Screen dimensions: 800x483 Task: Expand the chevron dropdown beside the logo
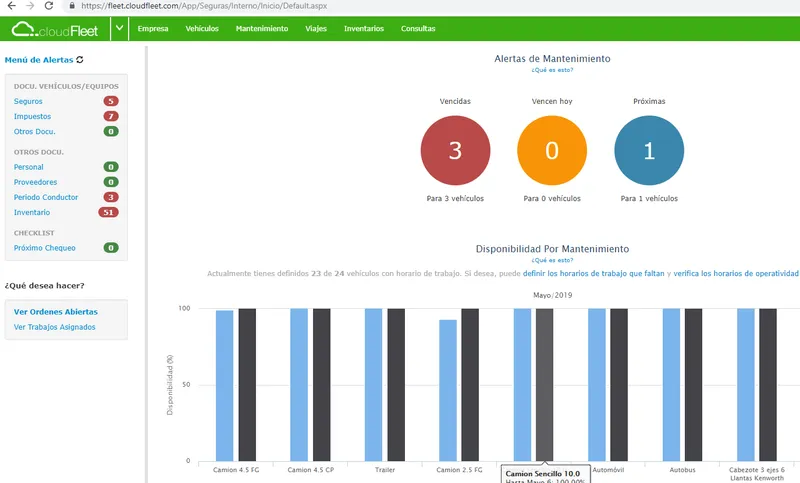(x=119, y=28)
